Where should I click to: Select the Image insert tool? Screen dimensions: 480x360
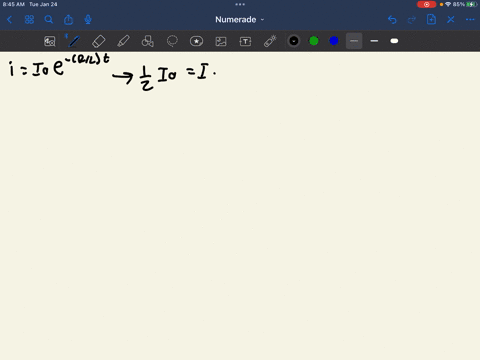pyautogui.click(x=221, y=41)
